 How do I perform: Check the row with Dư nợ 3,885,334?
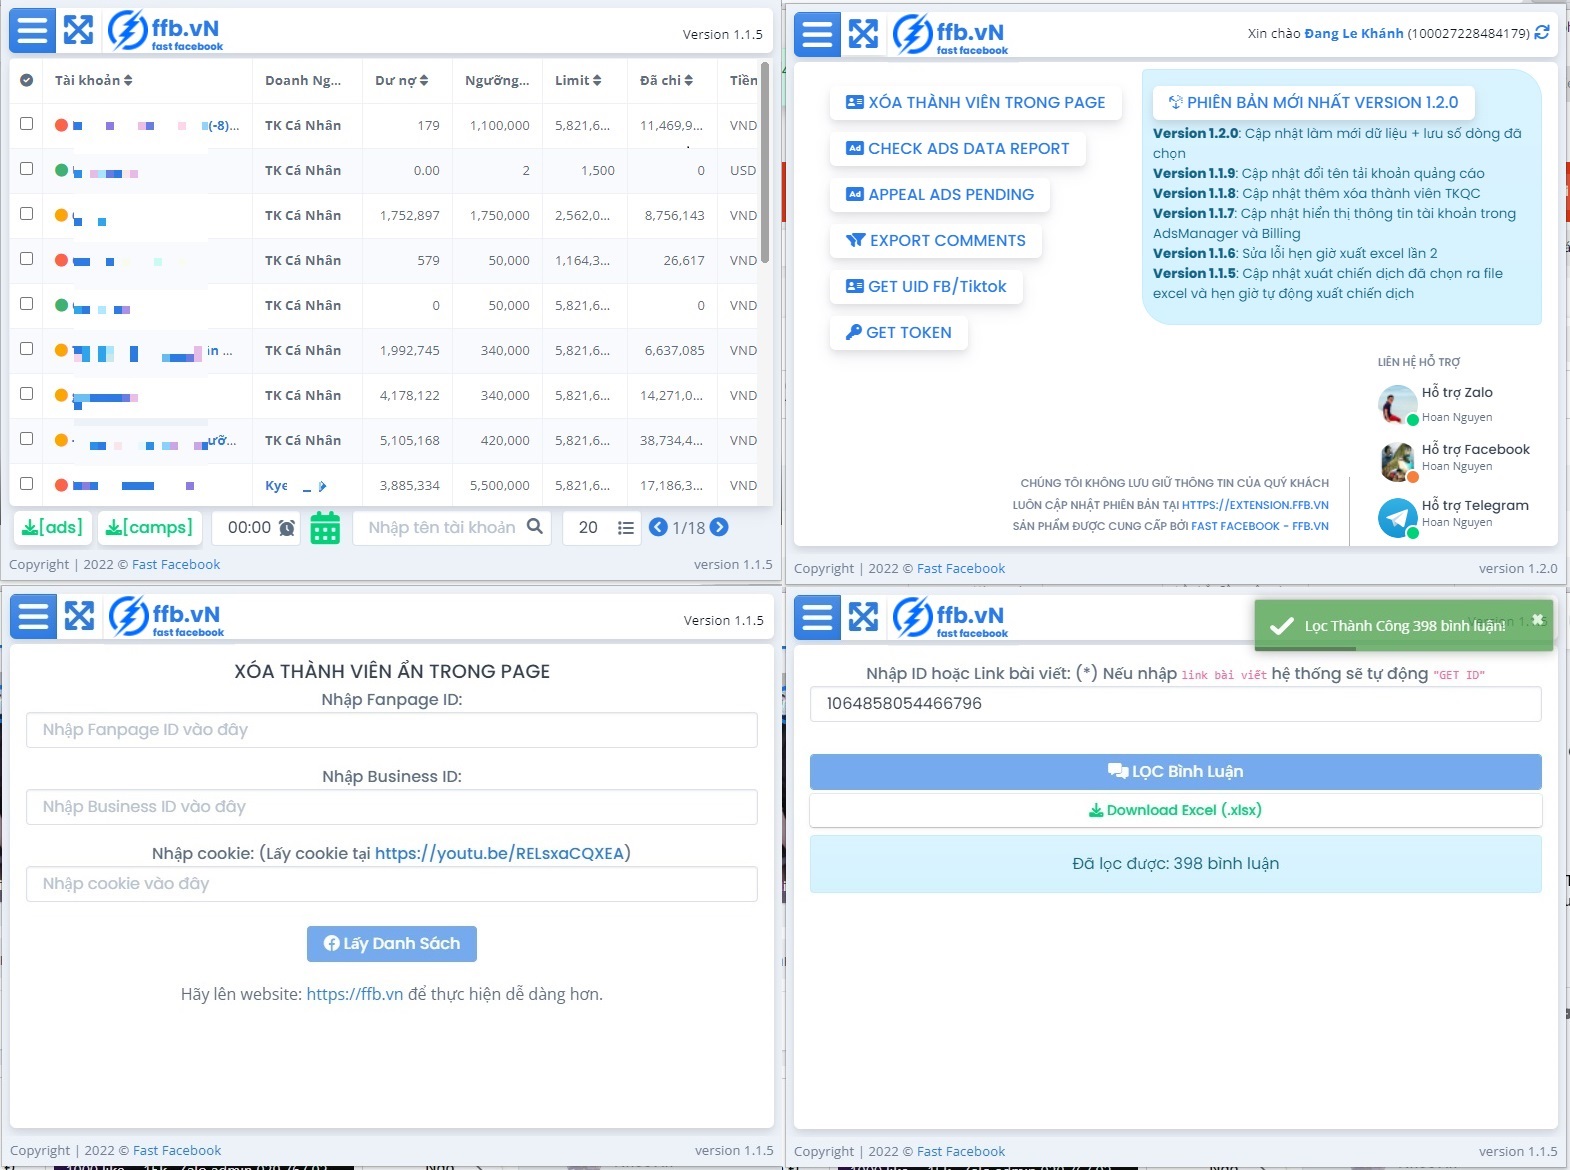point(27,484)
